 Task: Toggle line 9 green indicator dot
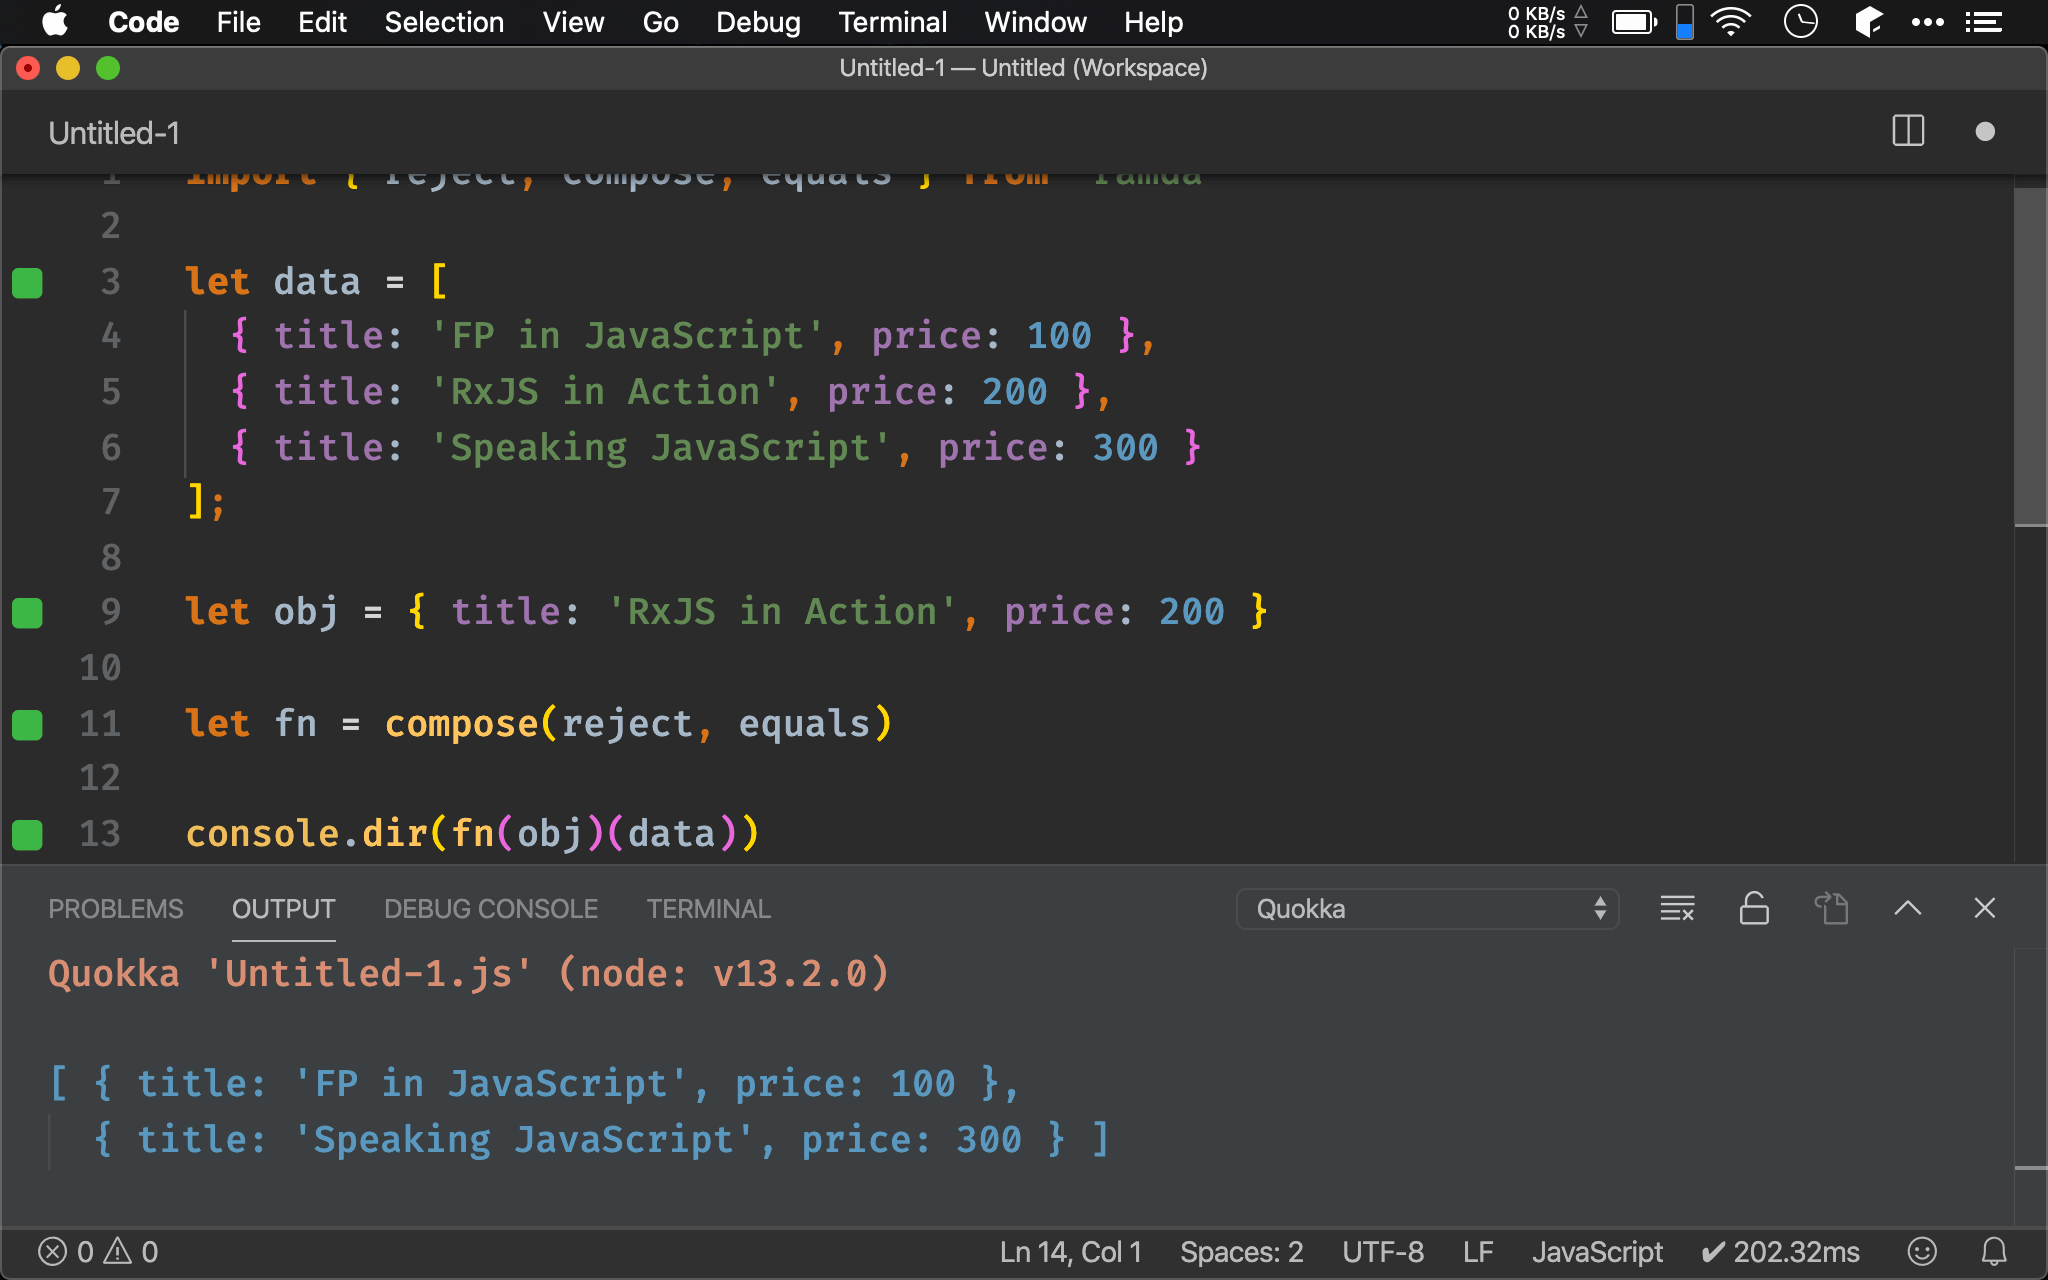click(29, 611)
